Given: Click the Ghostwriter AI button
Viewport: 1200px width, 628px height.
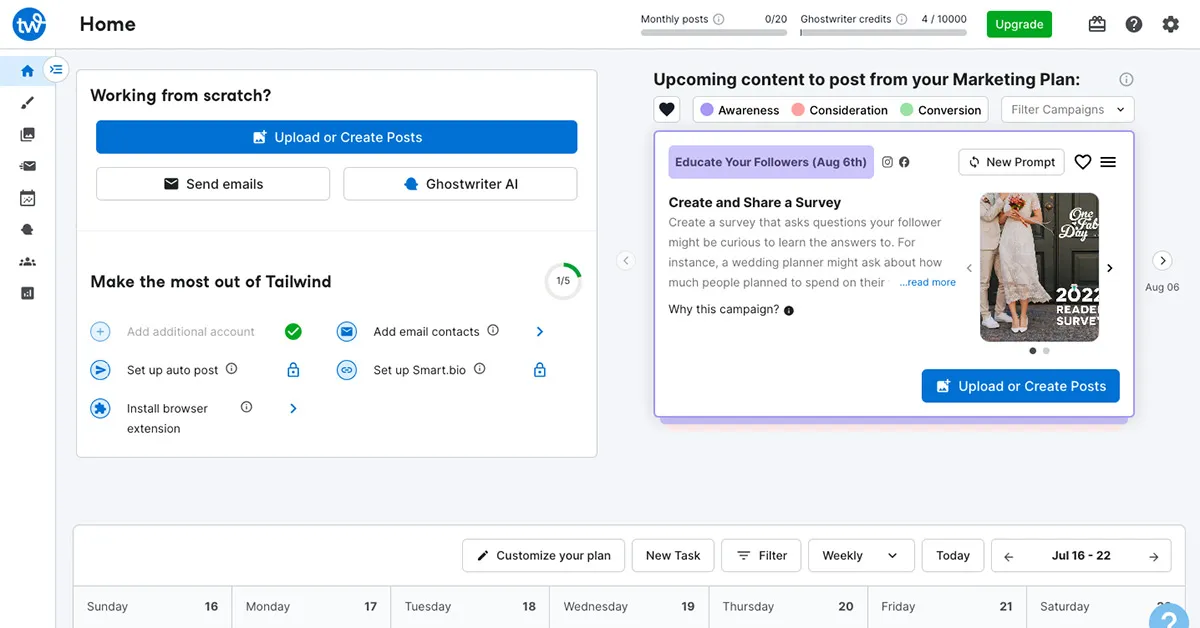Looking at the screenshot, I should (460, 184).
